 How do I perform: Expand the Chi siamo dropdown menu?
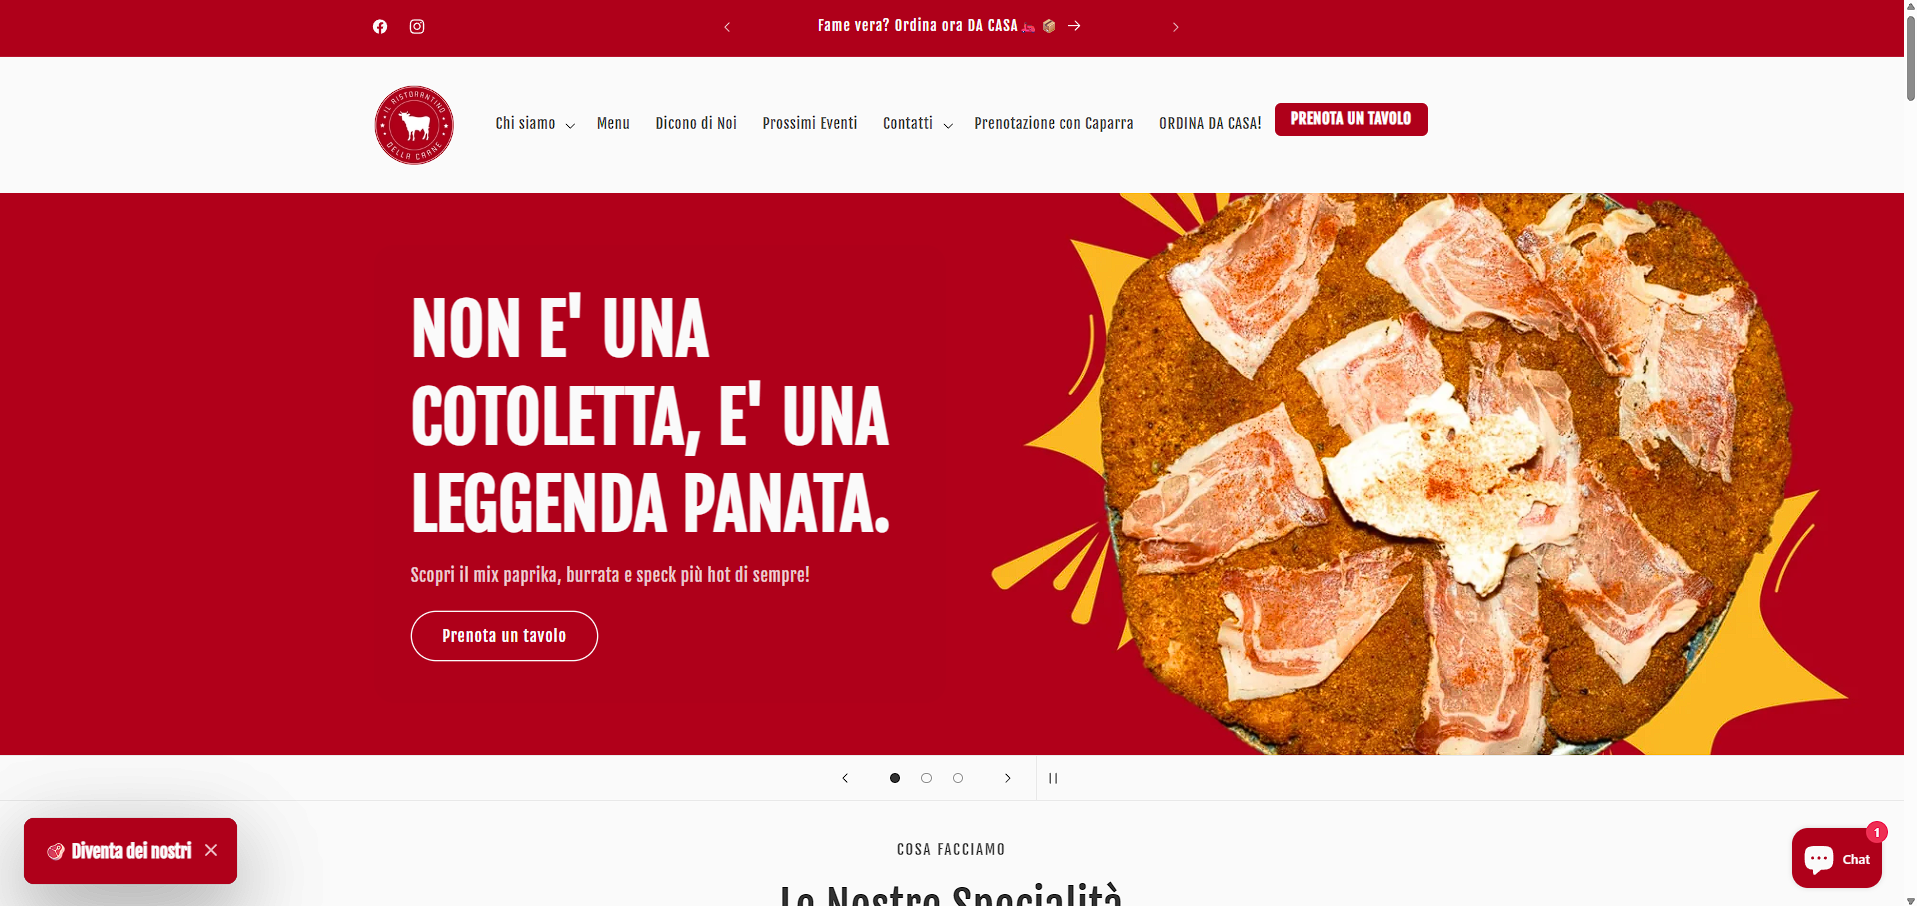535,124
